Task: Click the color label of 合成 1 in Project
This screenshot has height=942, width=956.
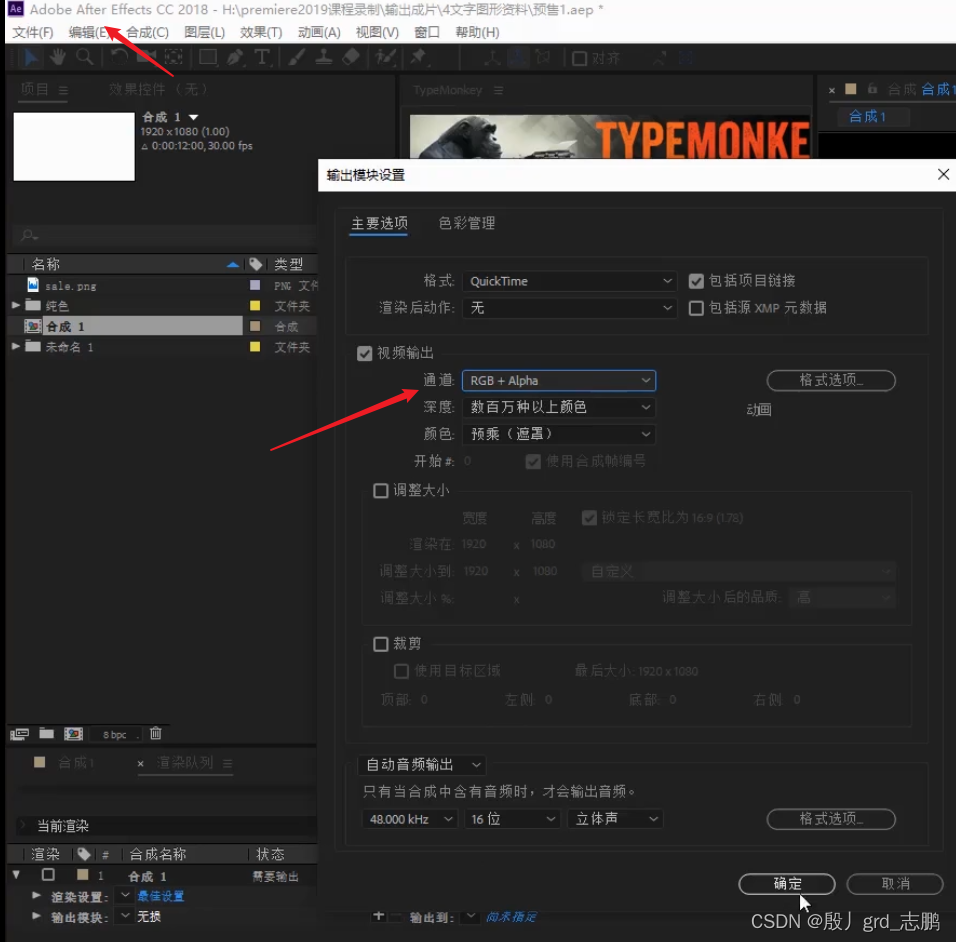Action: pyautogui.click(x=255, y=326)
